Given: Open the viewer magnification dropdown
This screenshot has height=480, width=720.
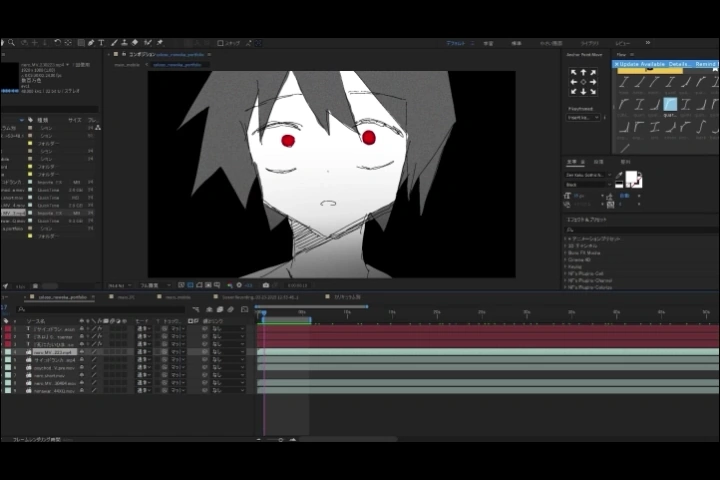Looking at the screenshot, I should pyautogui.click(x=119, y=285).
